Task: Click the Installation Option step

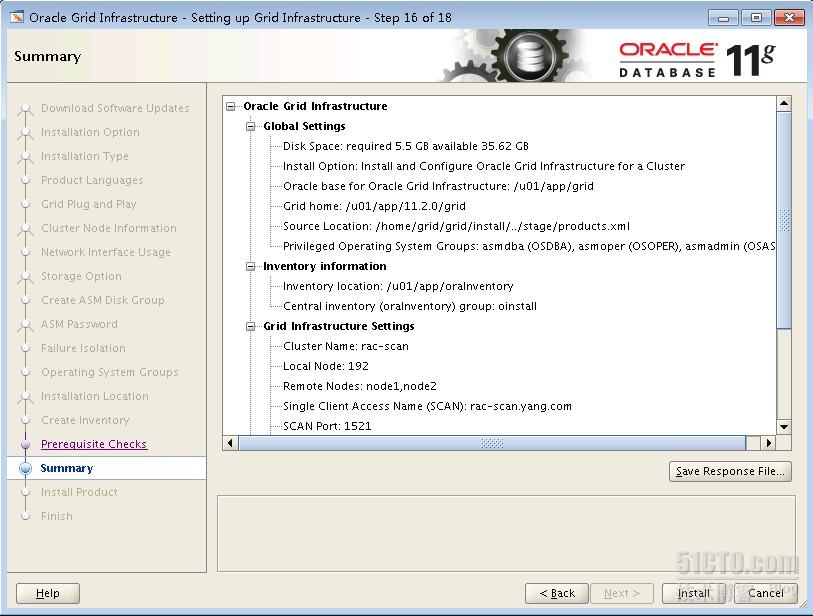Action: [90, 132]
